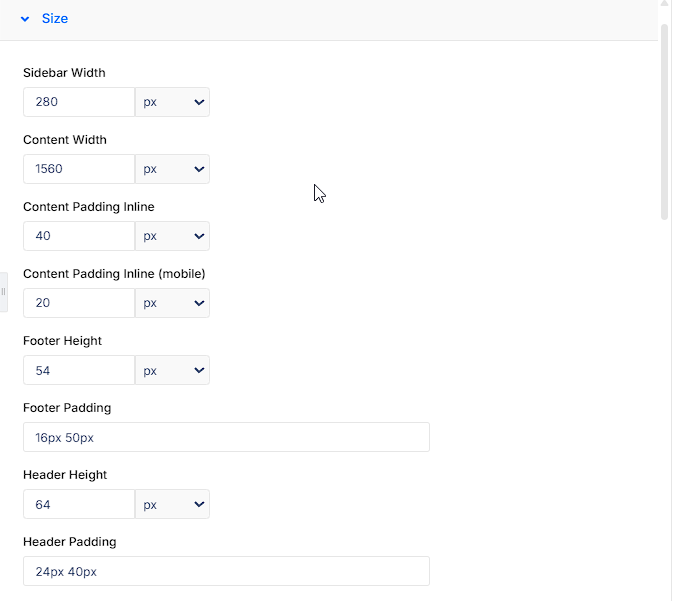Click the vertical scrollbar thumb
Image resolution: width=673 pixels, height=601 pixels.
point(664,122)
